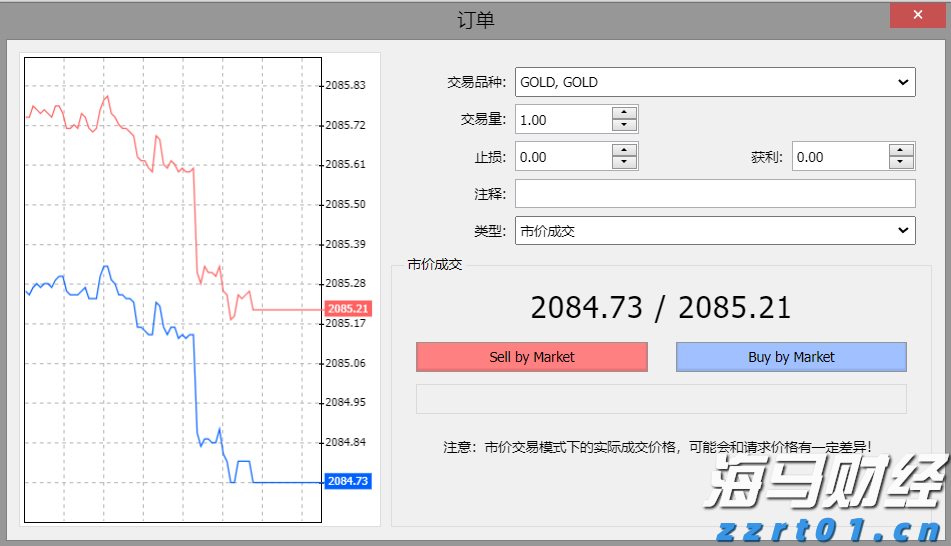This screenshot has height=546, width=951.
Task: Click the empty status box below trade buttons
Action: pyautogui.click(x=660, y=398)
